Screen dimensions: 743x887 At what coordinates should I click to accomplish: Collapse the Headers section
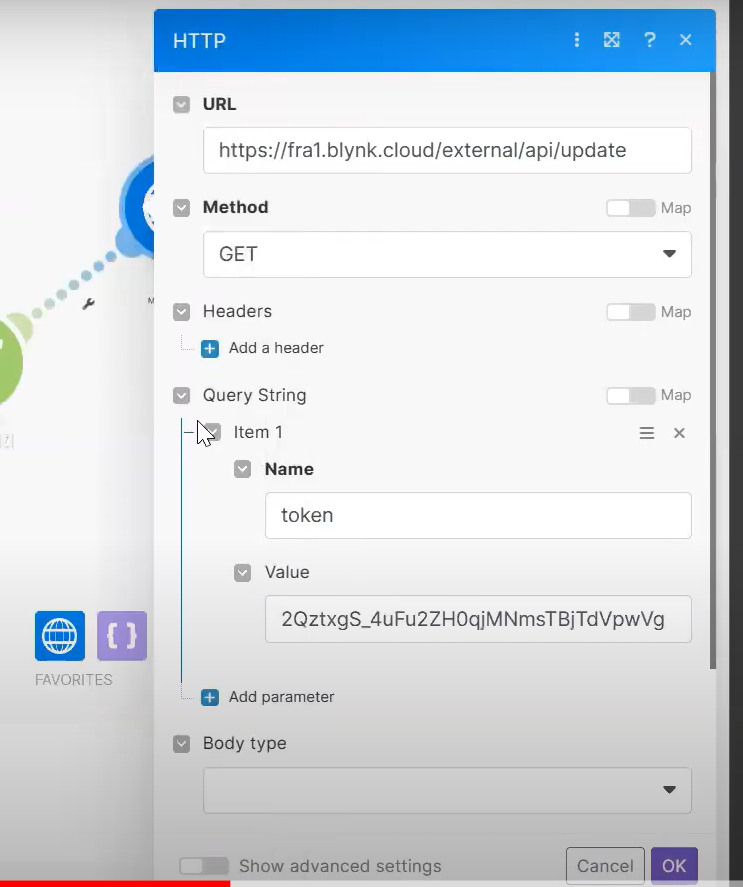click(x=182, y=312)
